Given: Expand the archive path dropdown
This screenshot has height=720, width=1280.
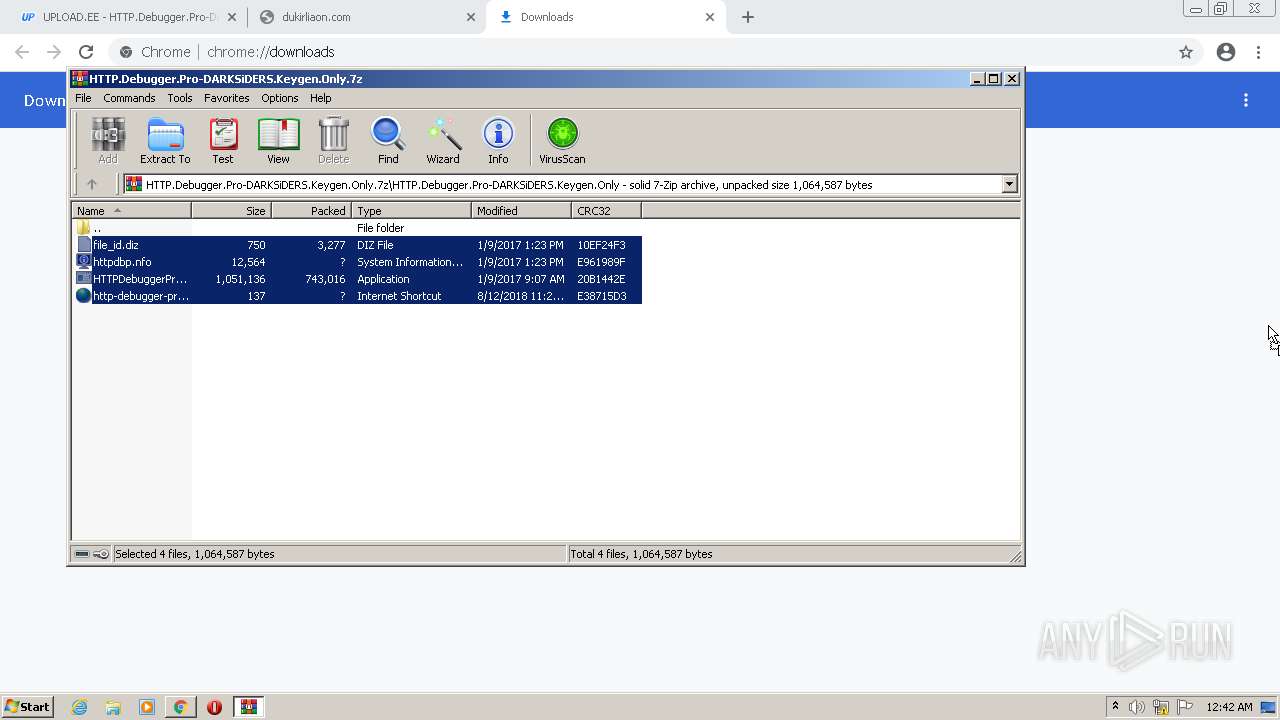Looking at the screenshot, I should (x=1009, y=184).
